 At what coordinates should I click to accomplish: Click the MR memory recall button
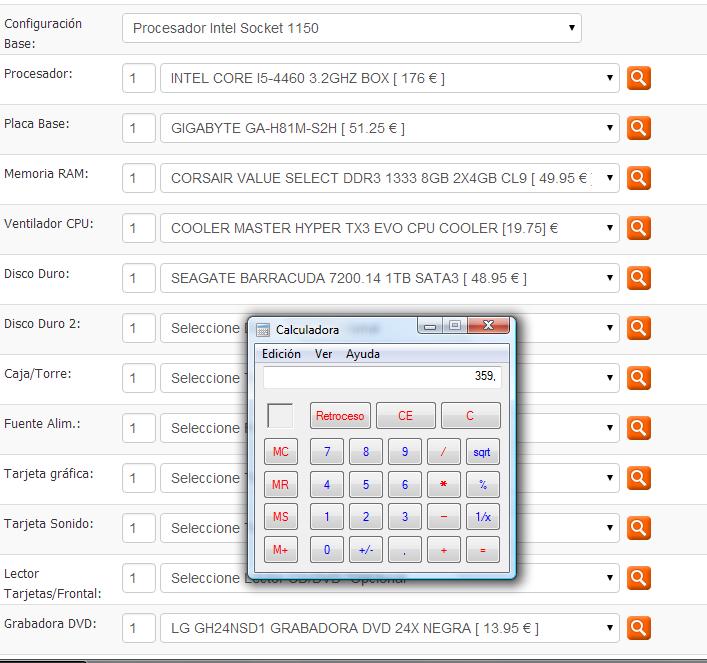(280, 484)
